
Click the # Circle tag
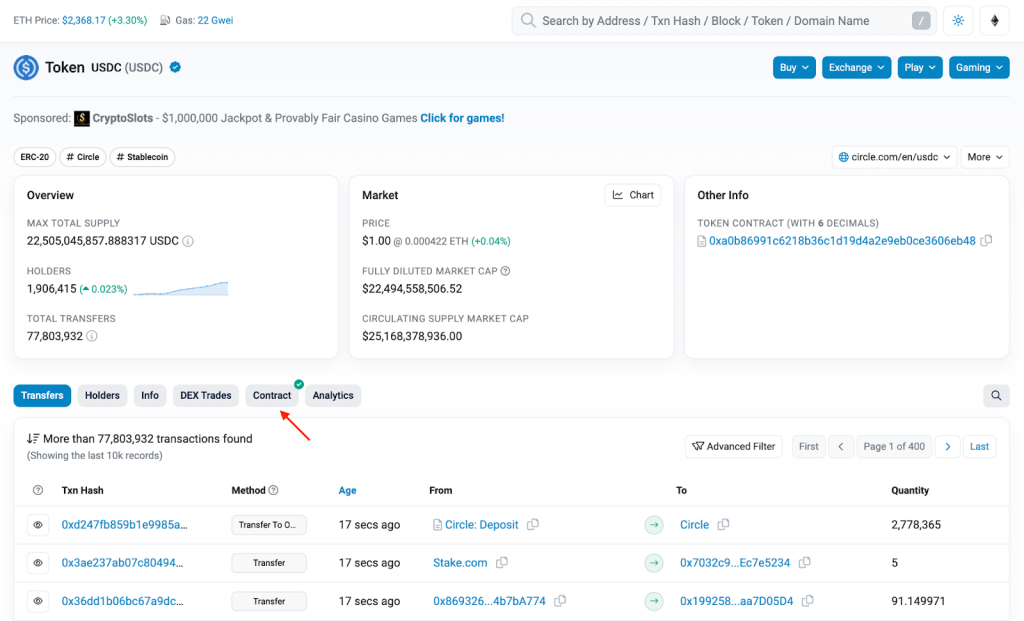coord(83,157)
